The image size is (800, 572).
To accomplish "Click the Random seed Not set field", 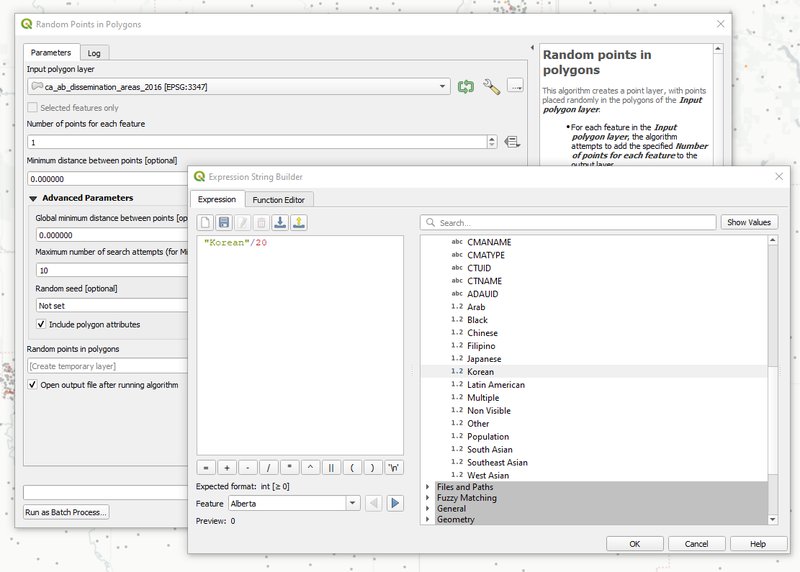I will (112, 306).
